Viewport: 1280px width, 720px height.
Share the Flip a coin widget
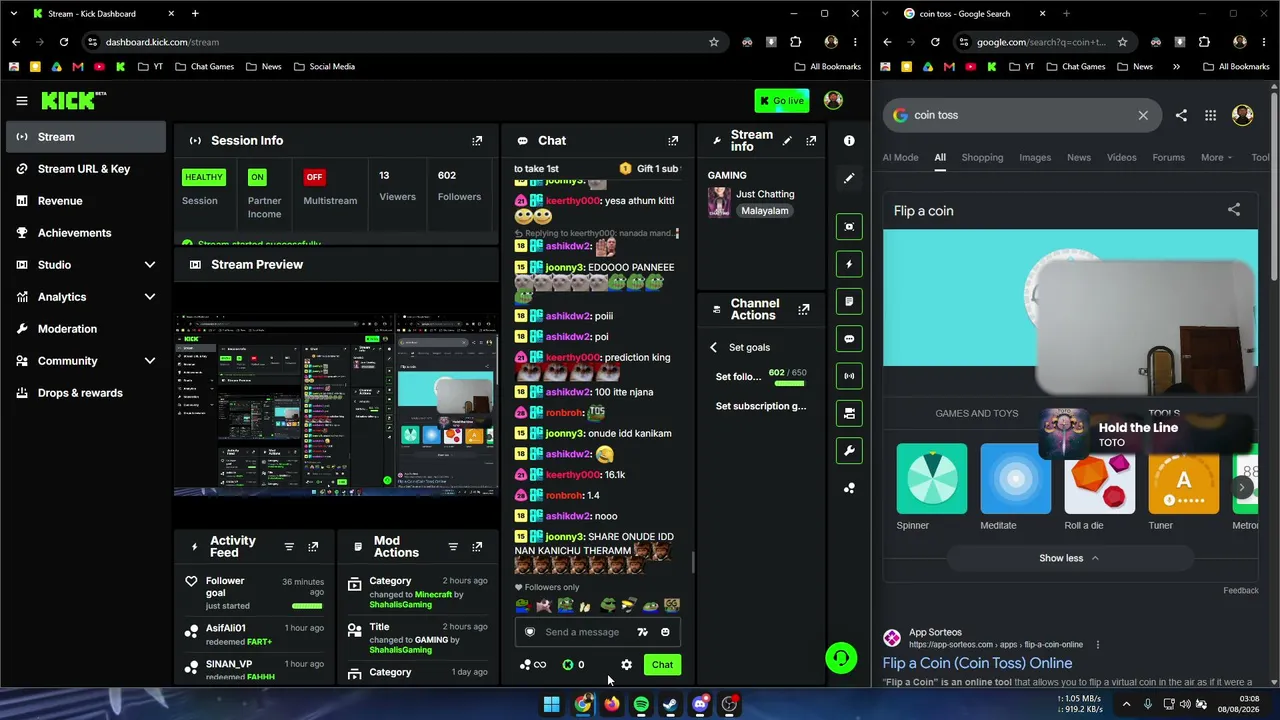click(1234, 210)
